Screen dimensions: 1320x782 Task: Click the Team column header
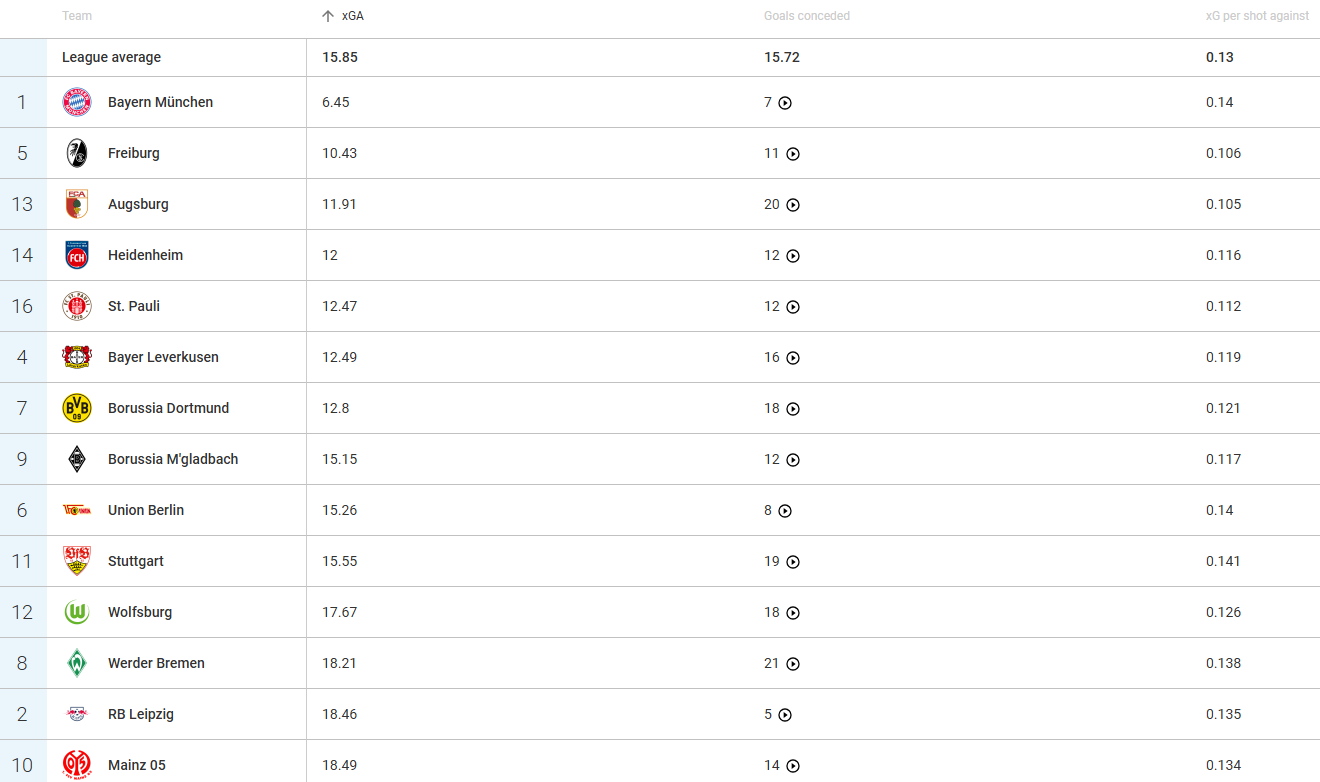click(77, 16)
